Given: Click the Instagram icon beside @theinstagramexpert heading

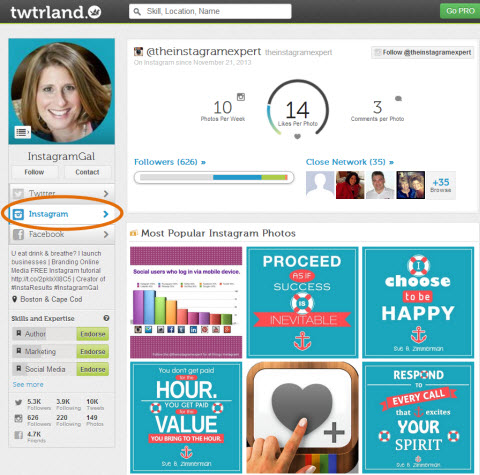Looking at the screenshot, I should pos(138,52).
